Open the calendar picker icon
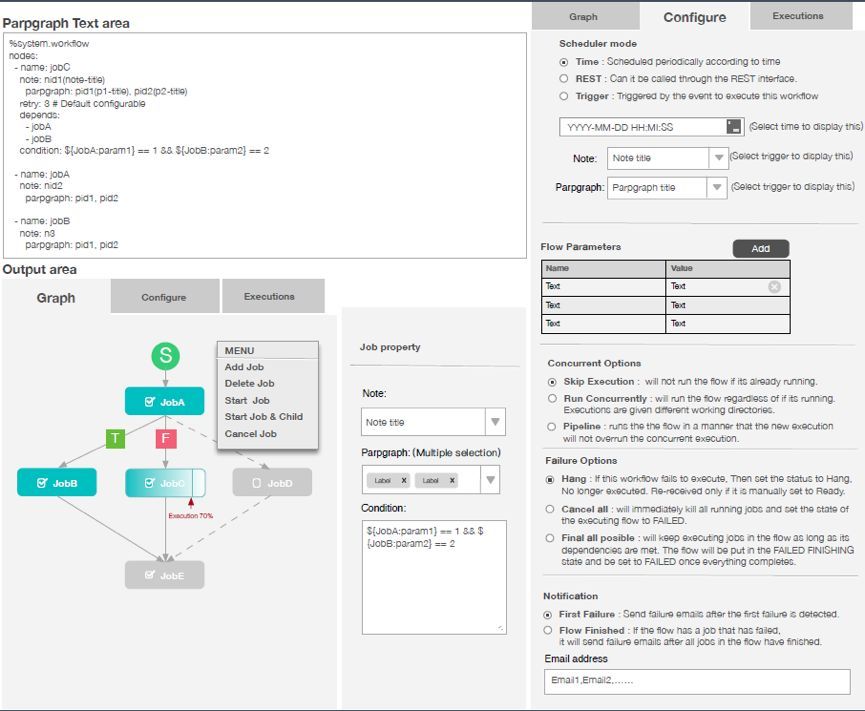Screen dimensions: 865x711 click(734, 127)
